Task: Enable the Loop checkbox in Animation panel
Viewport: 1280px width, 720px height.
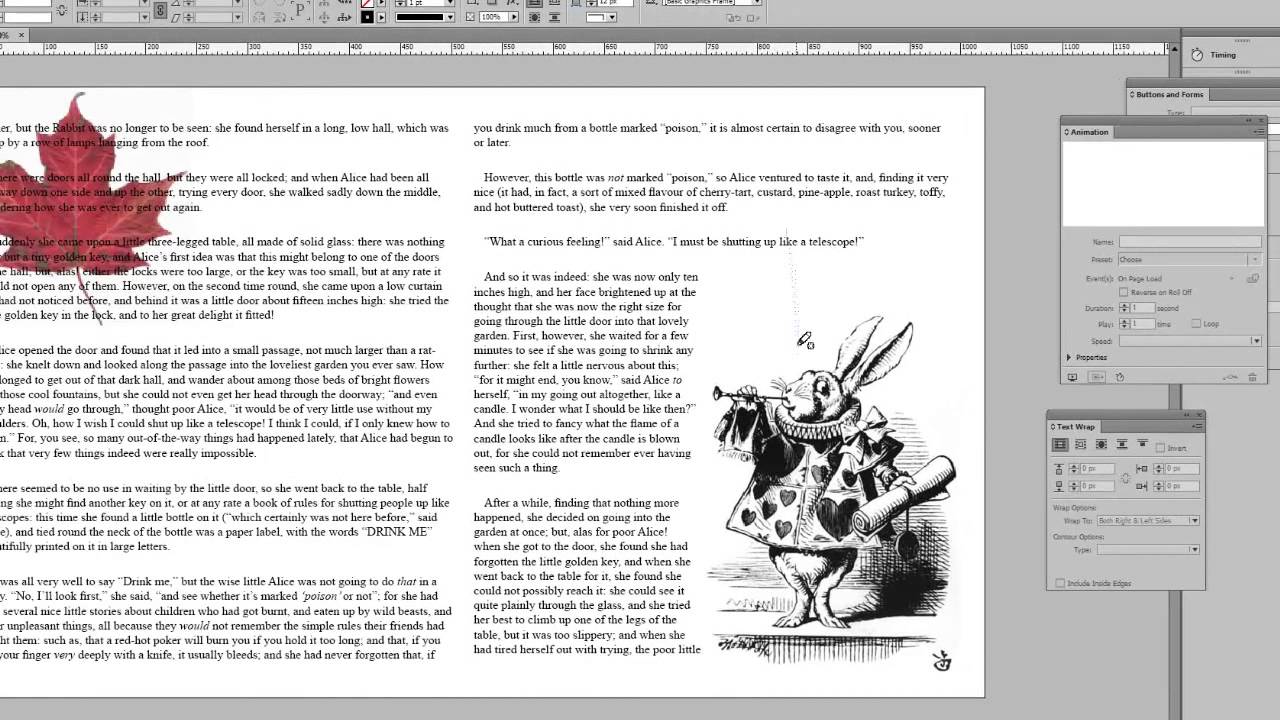Action: click(1196, 324)
